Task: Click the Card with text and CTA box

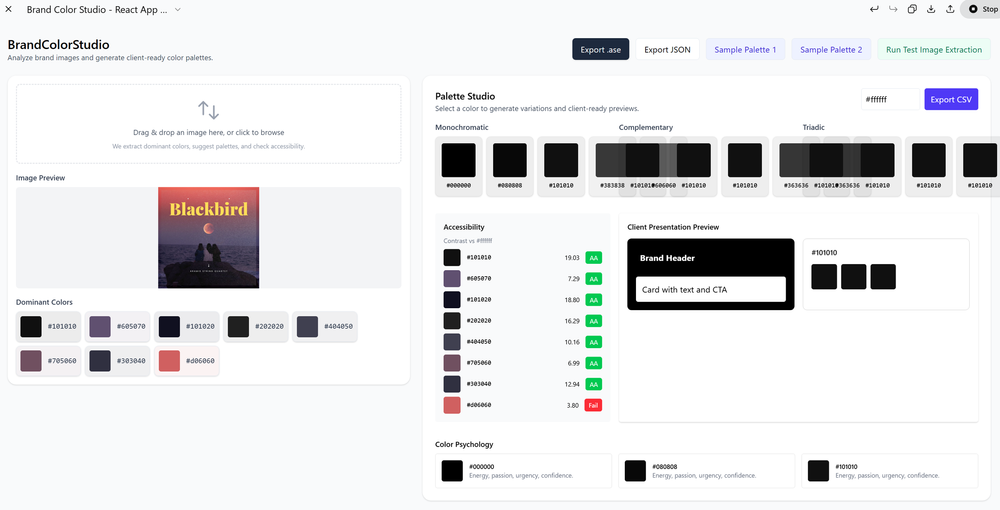Action: pyautogui.click(x=710, y=289)
